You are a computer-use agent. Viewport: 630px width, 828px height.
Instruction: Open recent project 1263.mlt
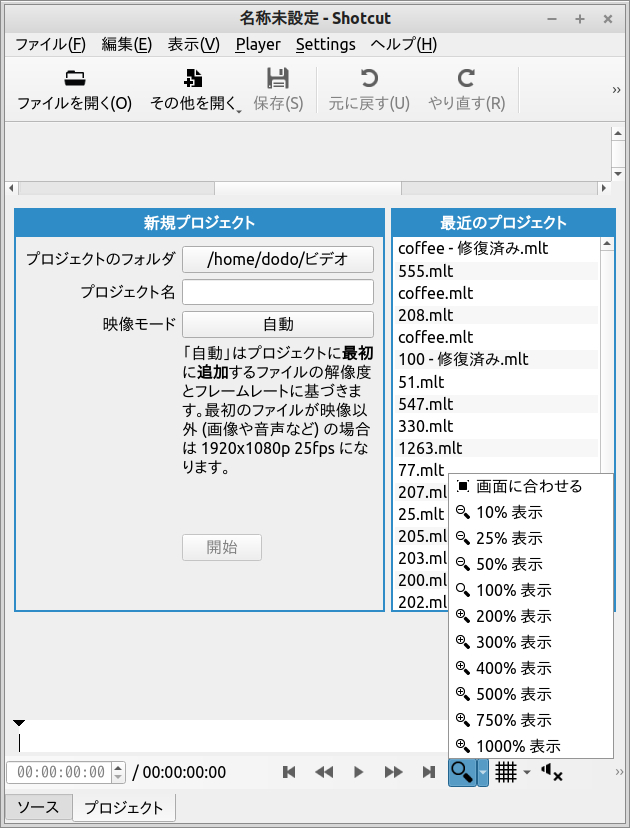(495, 448)
